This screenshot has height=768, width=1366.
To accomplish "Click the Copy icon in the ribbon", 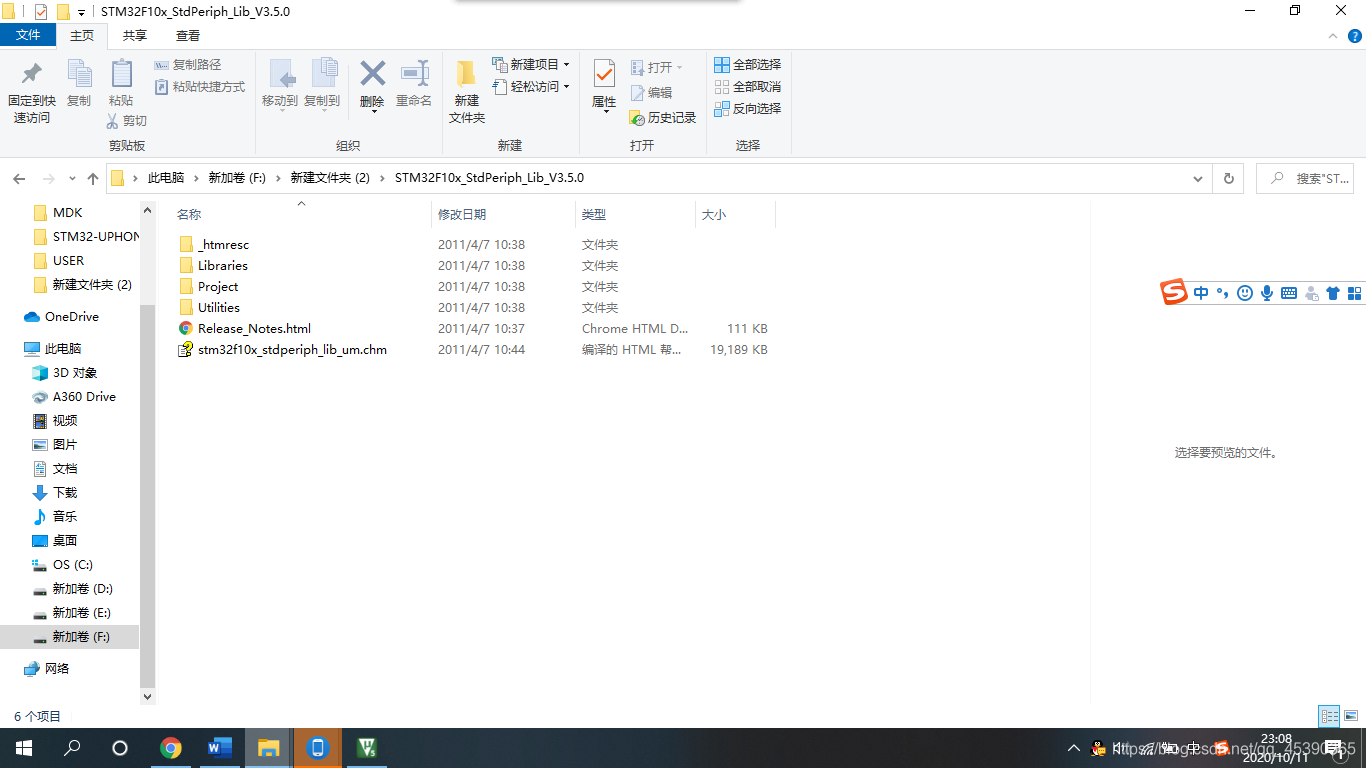I will (x=79, y=74).
